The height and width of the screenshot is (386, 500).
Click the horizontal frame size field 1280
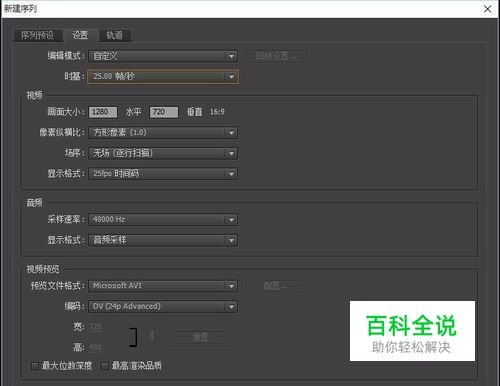(x=103, y=112)
